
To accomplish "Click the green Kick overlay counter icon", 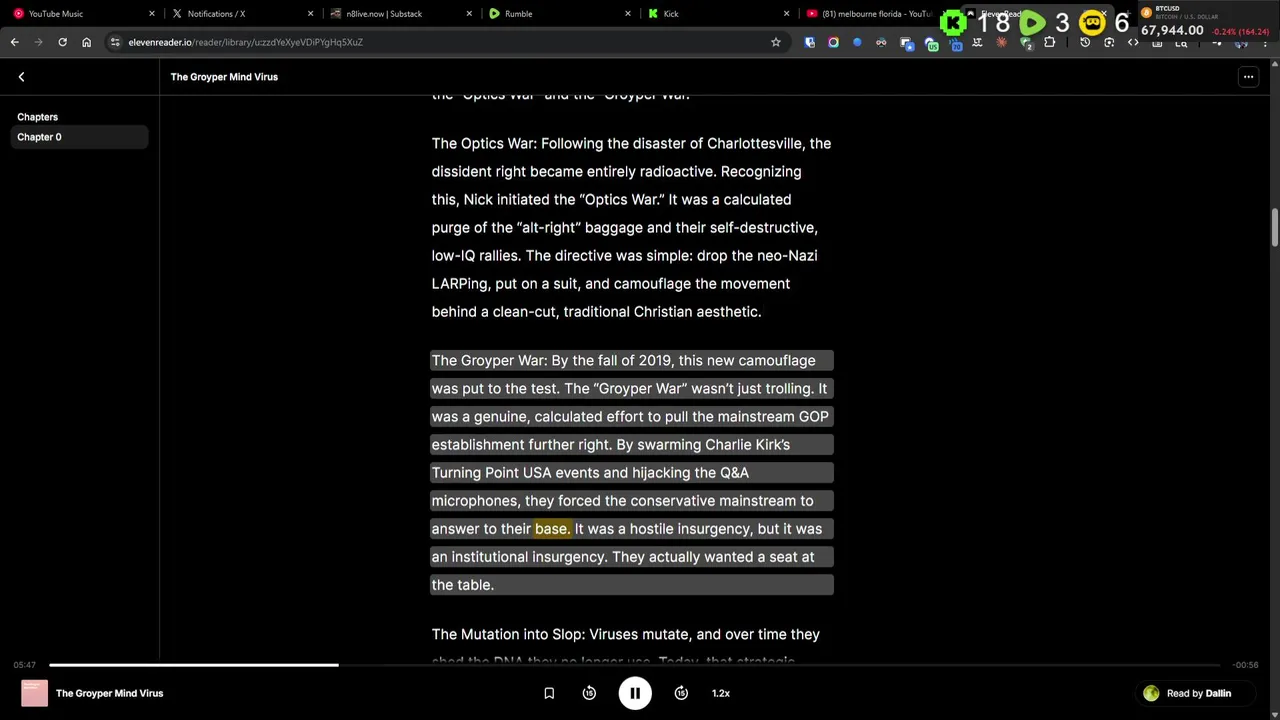I will click(954, 22).
